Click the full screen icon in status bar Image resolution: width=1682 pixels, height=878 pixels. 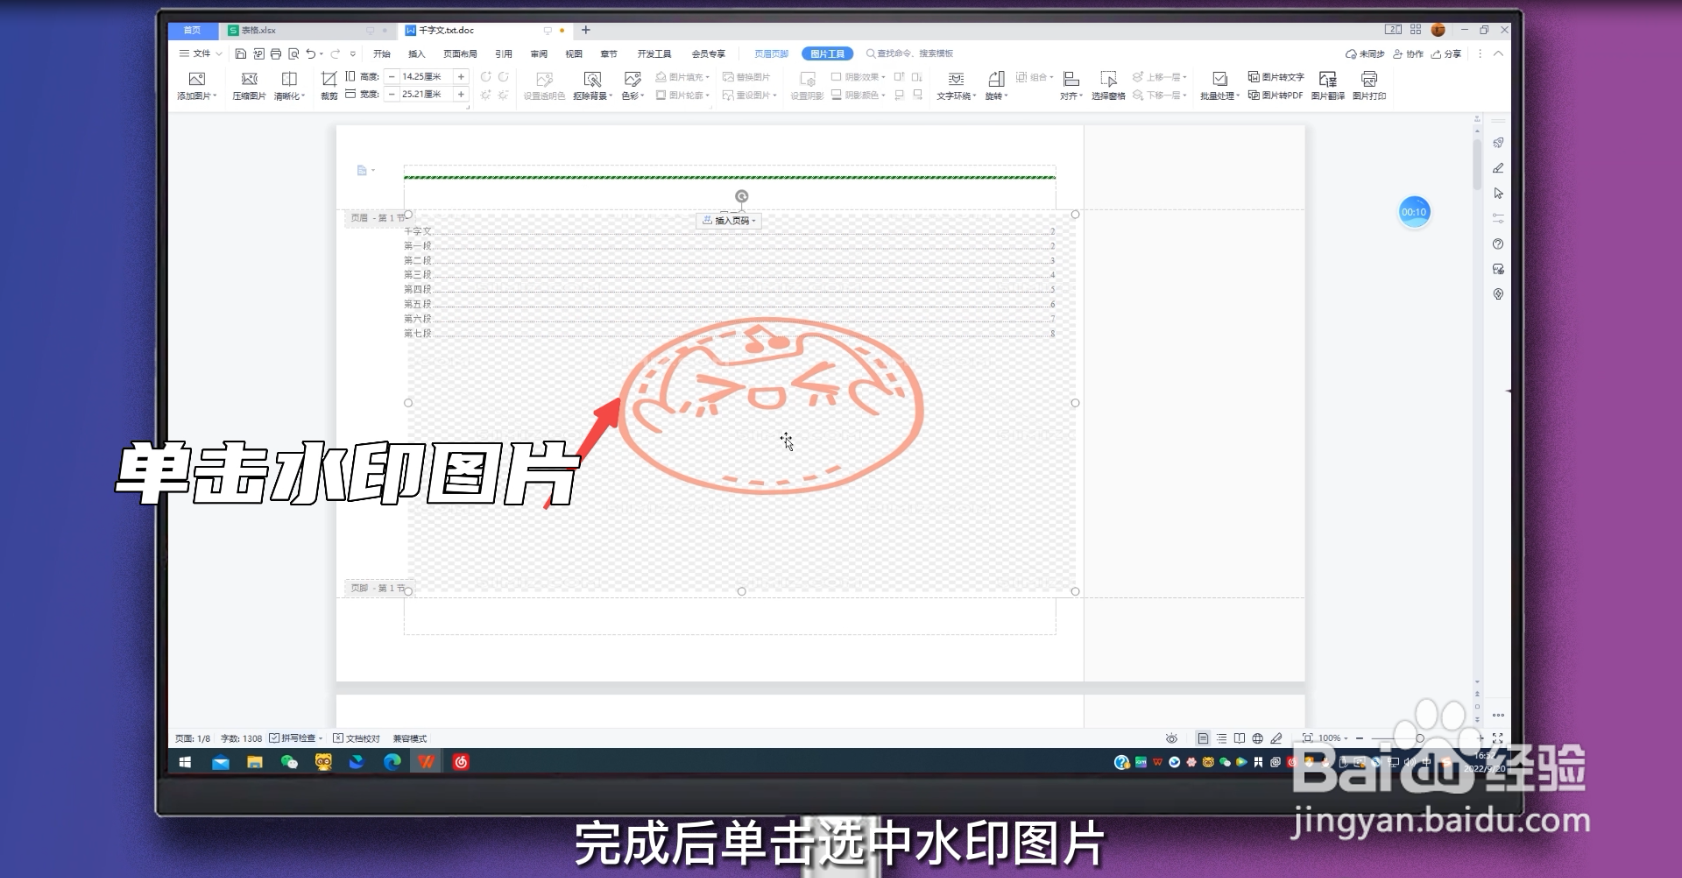[1498, 738]
